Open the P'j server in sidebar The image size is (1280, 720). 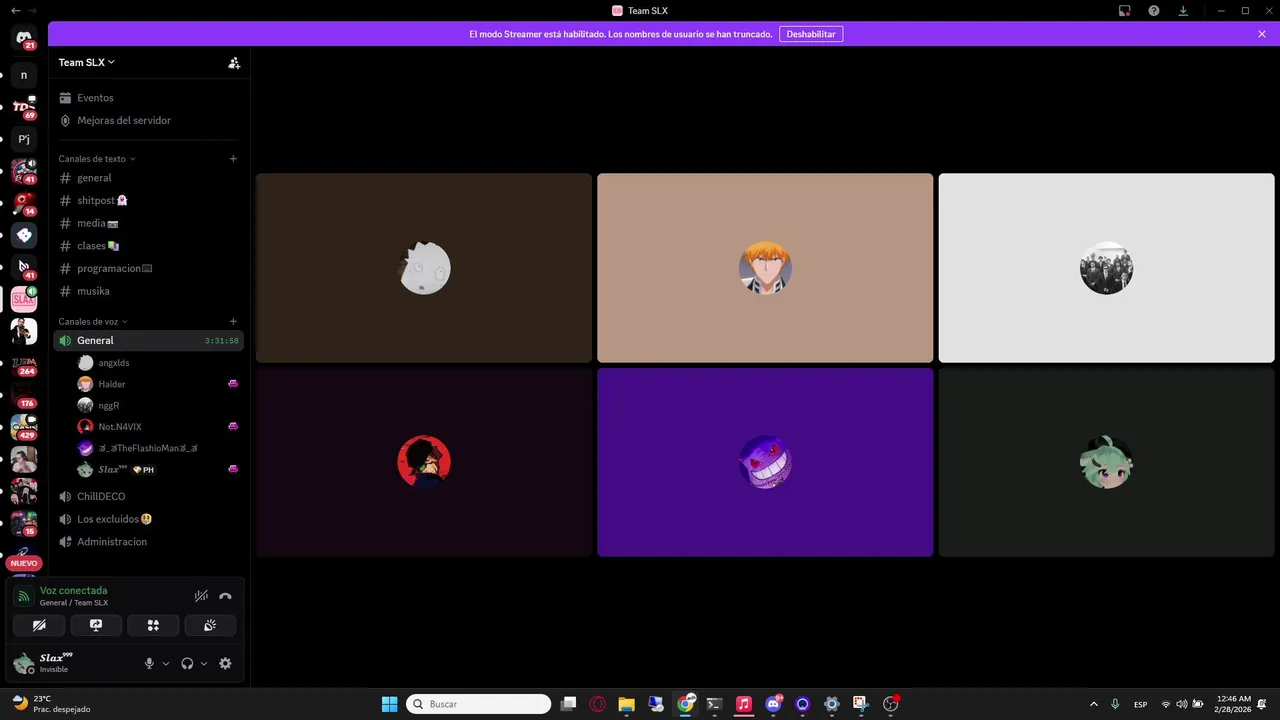[x=24, y=139]
